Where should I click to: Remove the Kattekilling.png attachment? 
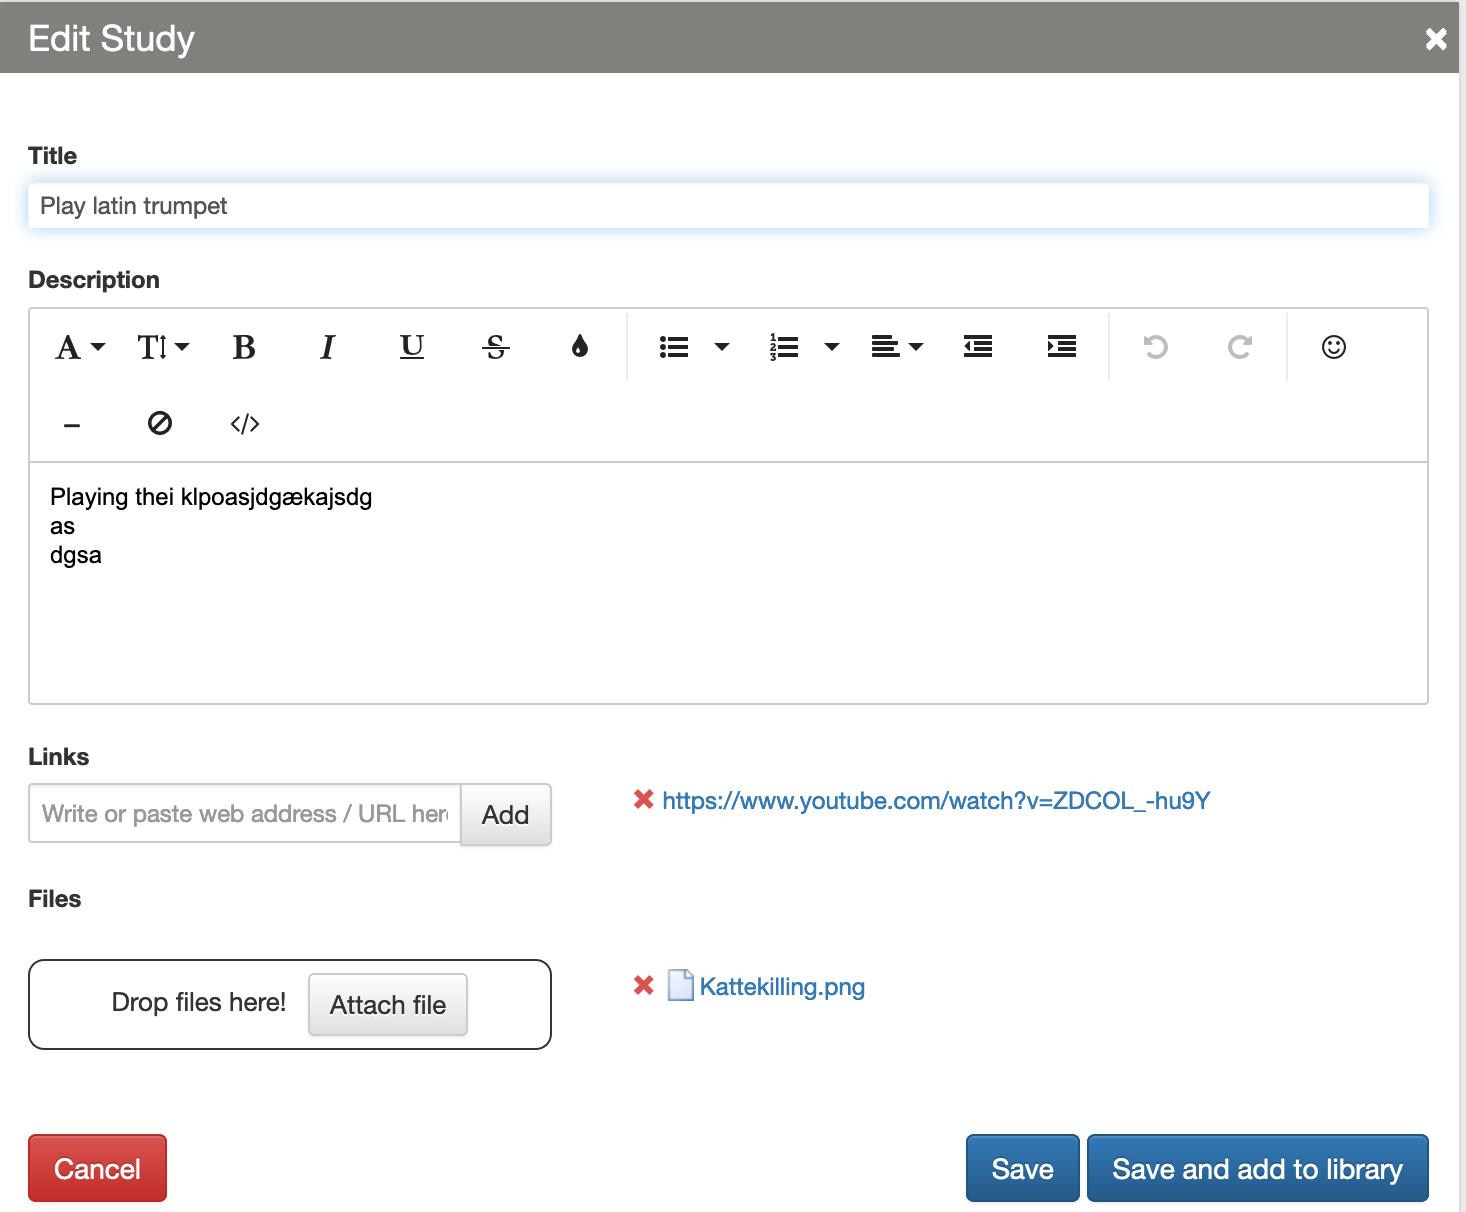coord(644,986)
